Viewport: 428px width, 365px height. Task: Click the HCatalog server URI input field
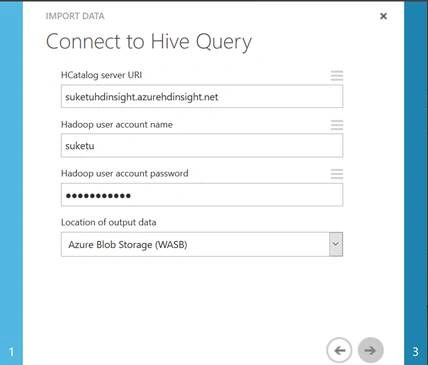[202, 97]
